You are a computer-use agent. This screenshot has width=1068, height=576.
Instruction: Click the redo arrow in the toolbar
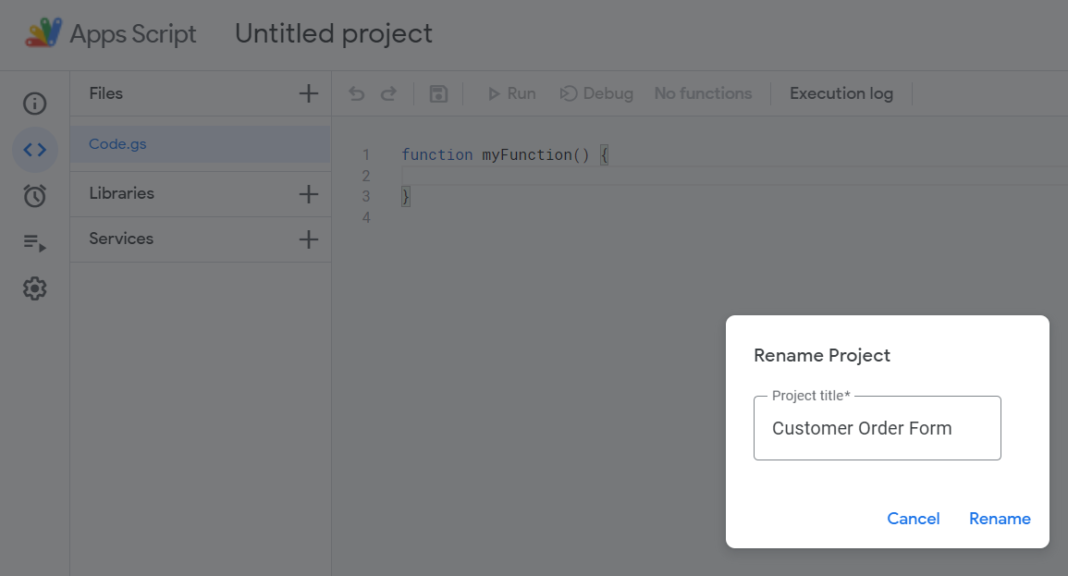click(388, 94)
